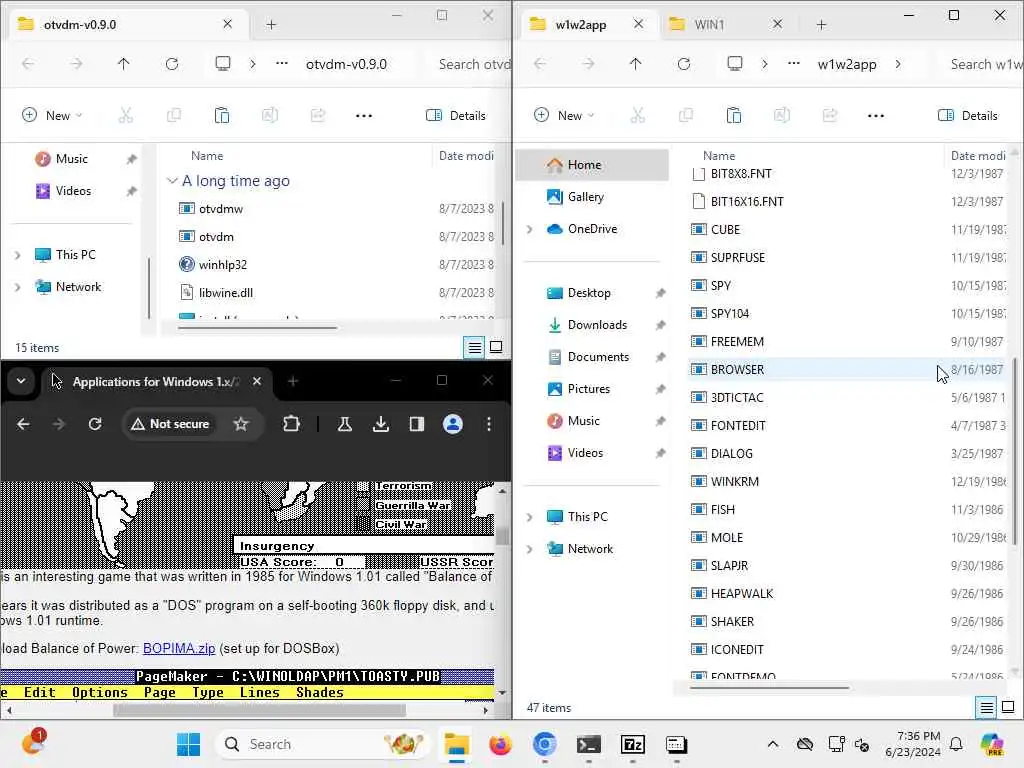
Task: Click Search box in w1w2app window
Action: point(984,64)
